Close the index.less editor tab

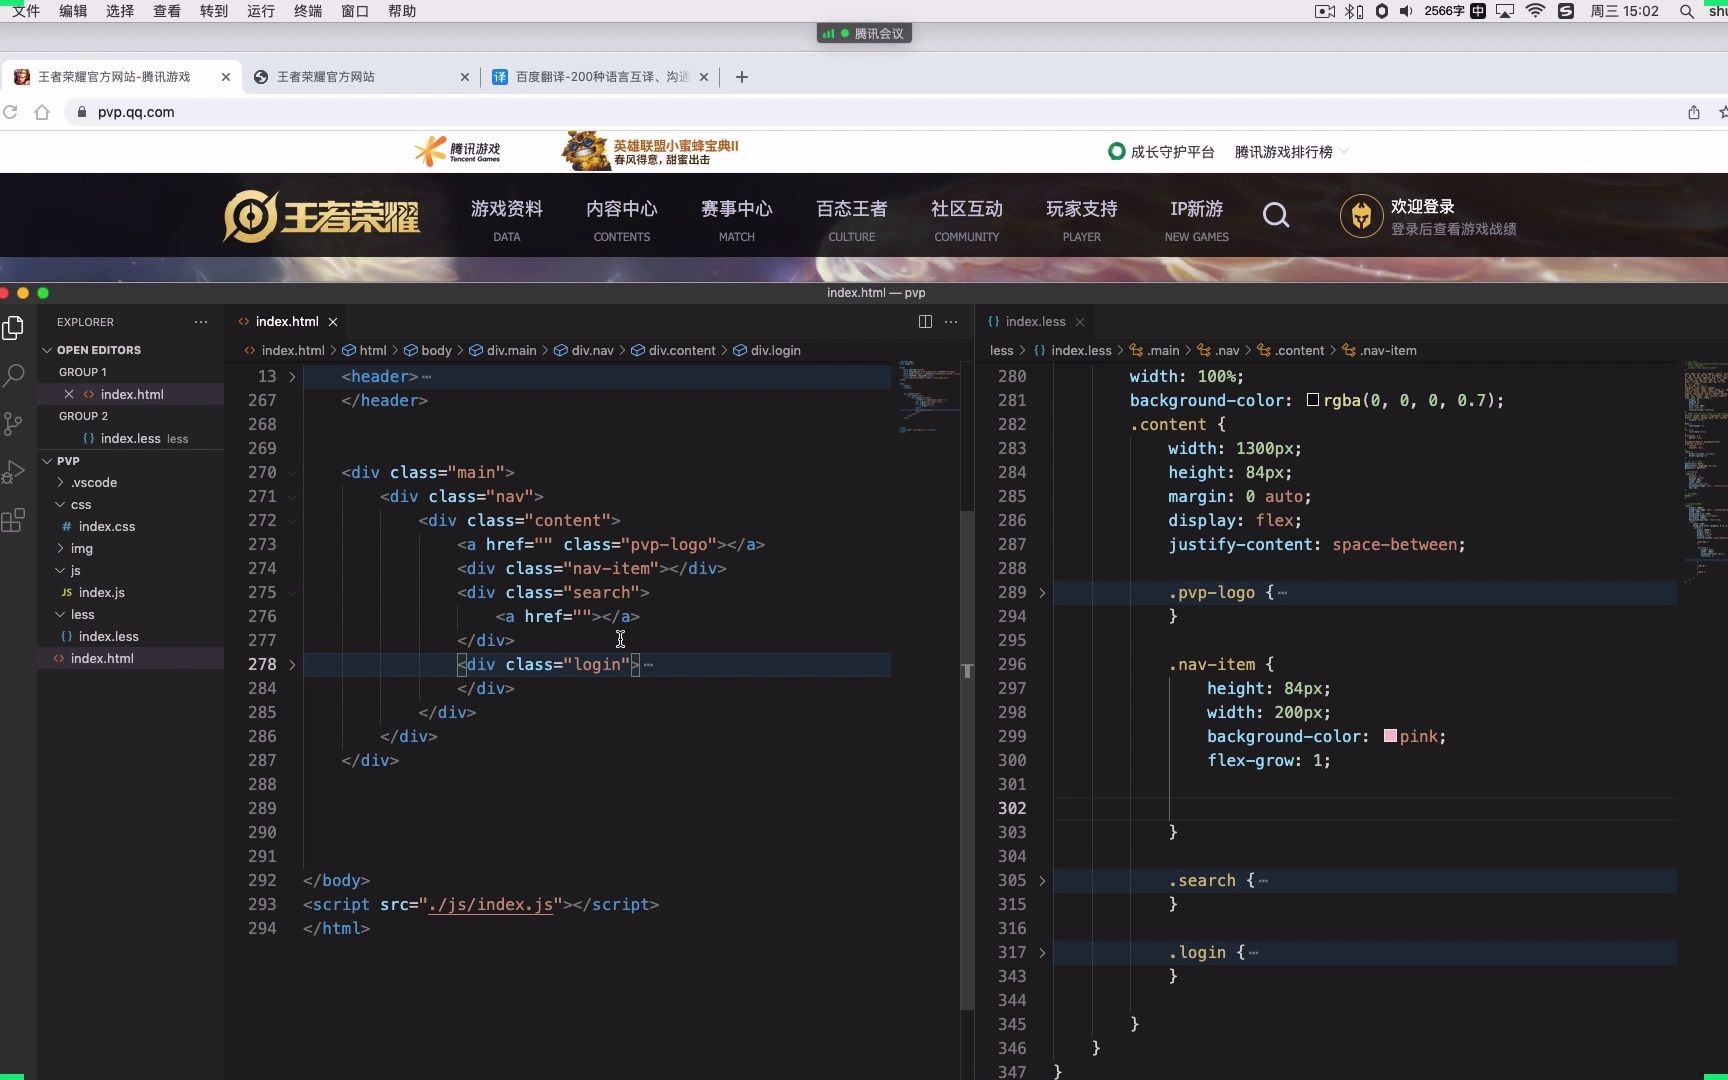click(1080, 322)
